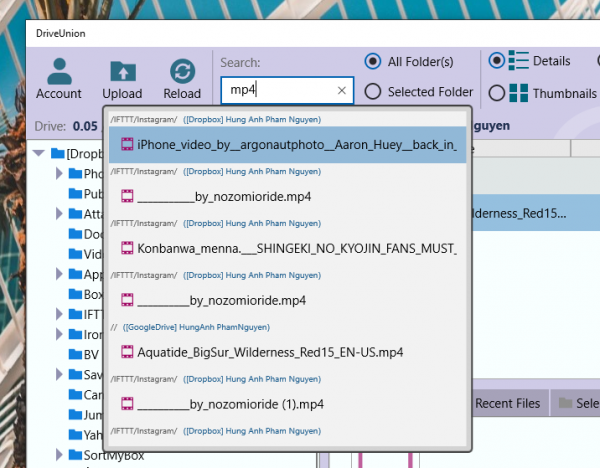Select the Selected Folder radio button
Screen dimensions: 600x468
pos(372,92)
